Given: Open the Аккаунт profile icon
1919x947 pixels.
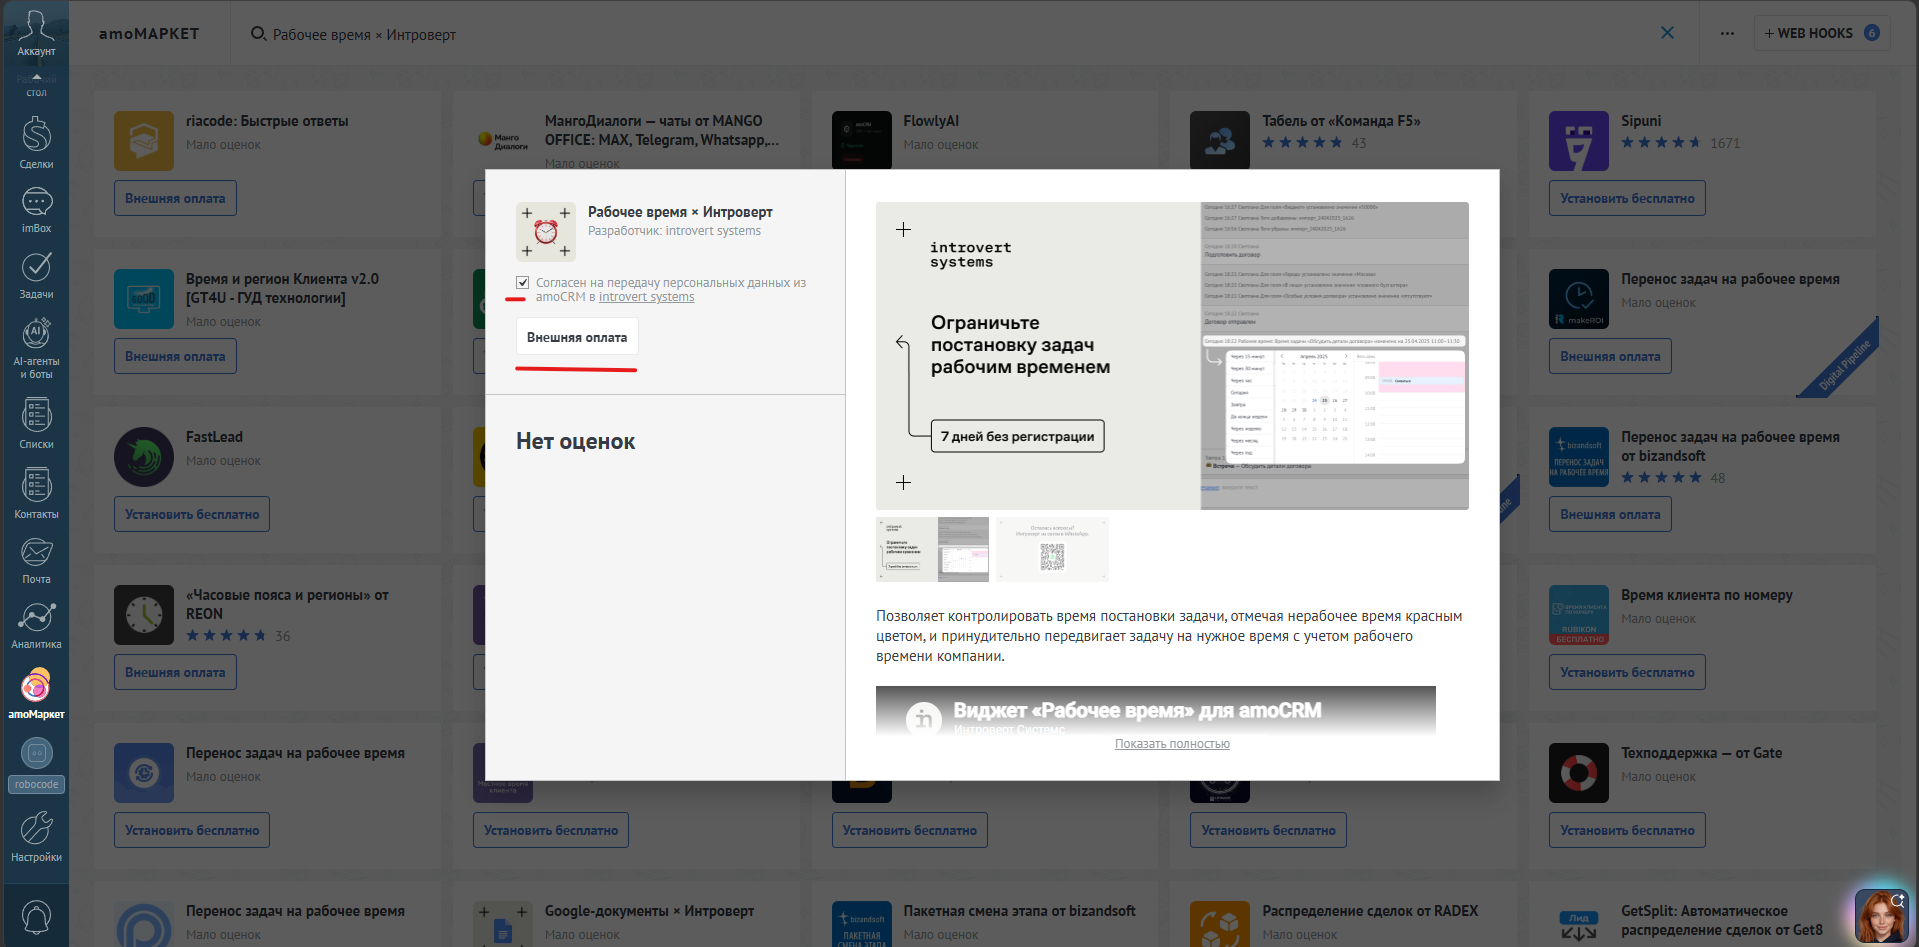Looking at the screenshot, I should tap(36, 32).
